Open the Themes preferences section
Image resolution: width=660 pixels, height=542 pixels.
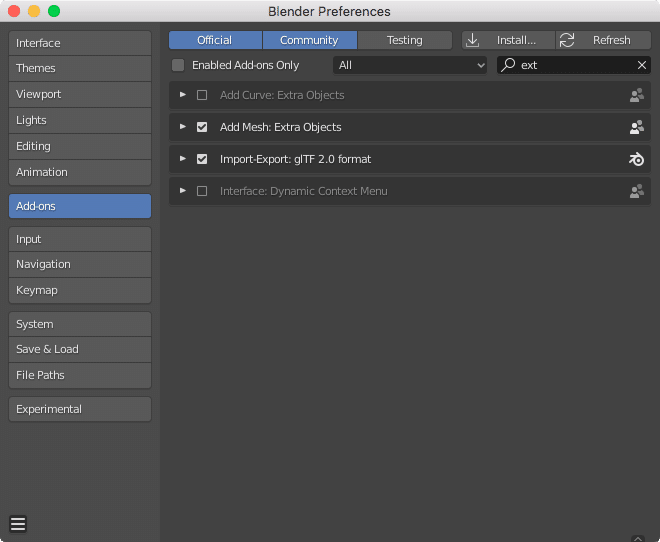click(80, 68)
